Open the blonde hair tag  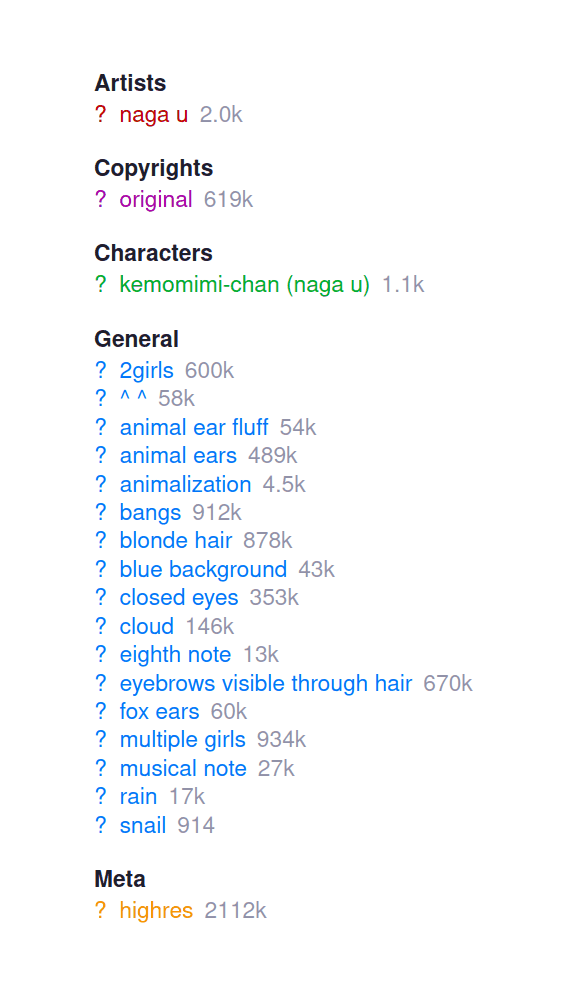click(175, 540)
